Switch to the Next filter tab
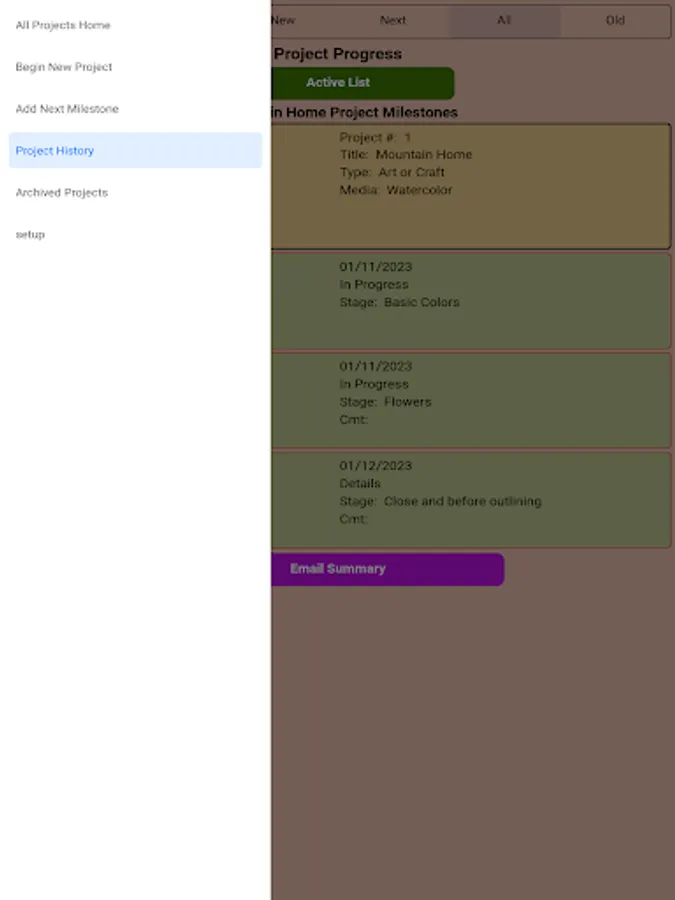 point(393,21)
